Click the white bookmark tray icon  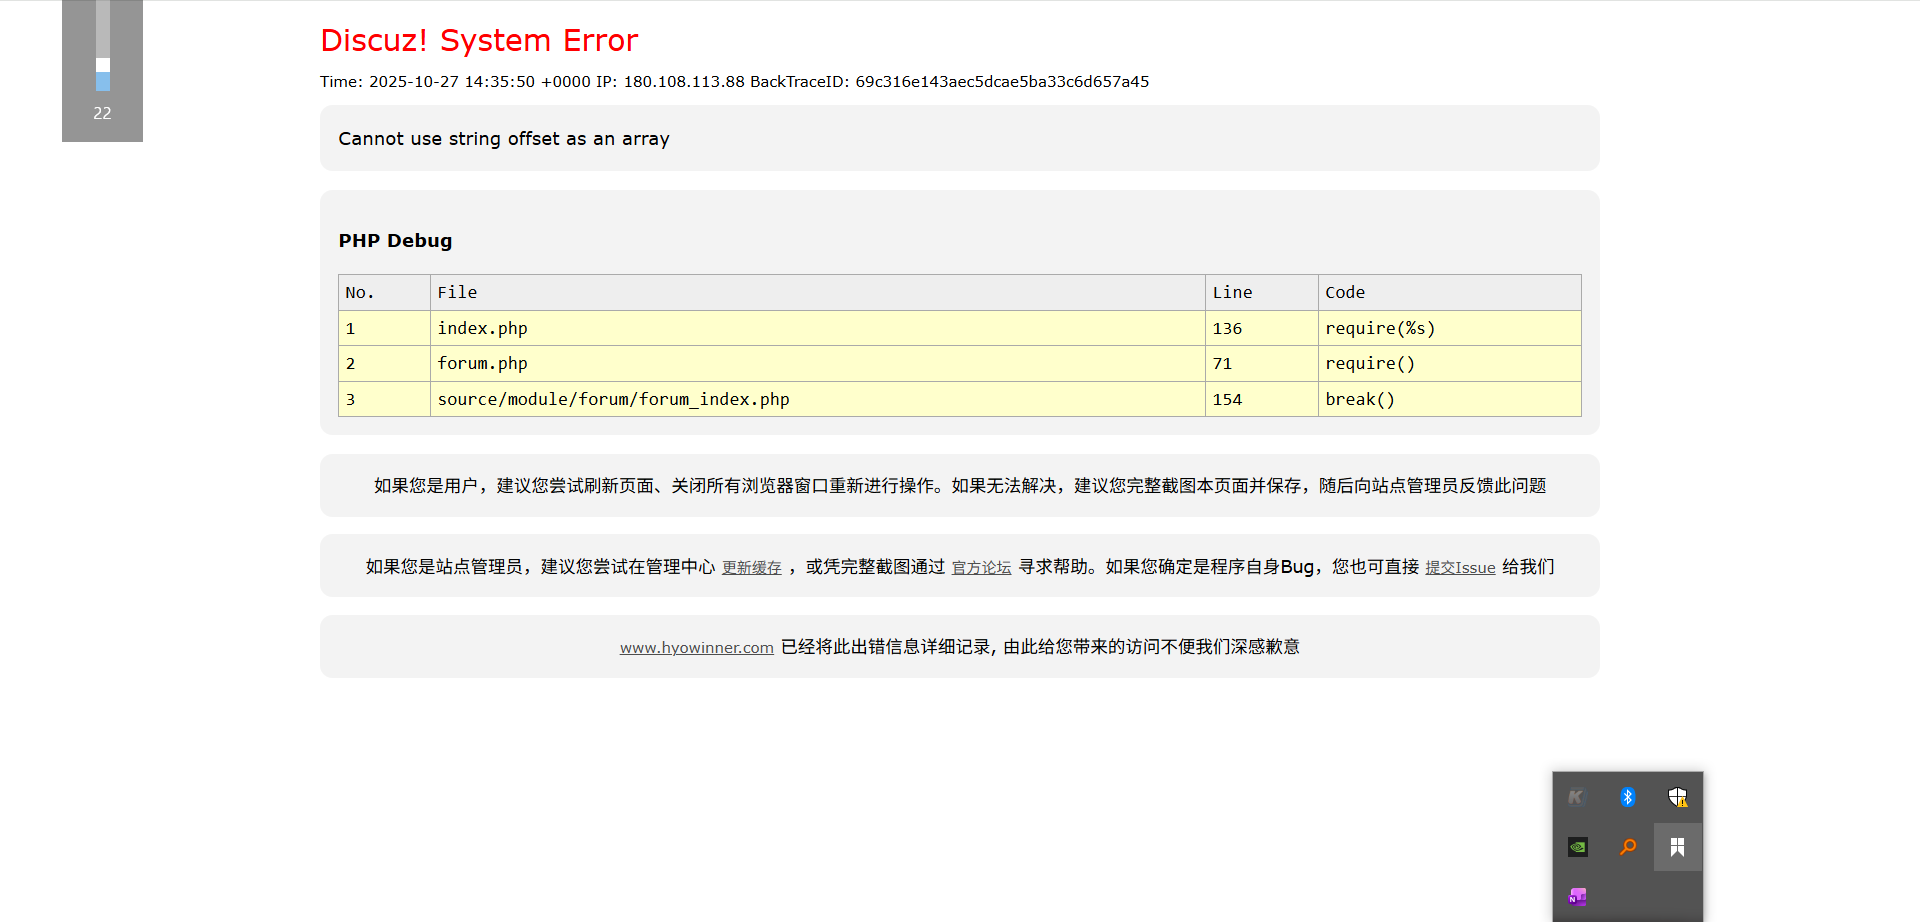click(1677, 847)
